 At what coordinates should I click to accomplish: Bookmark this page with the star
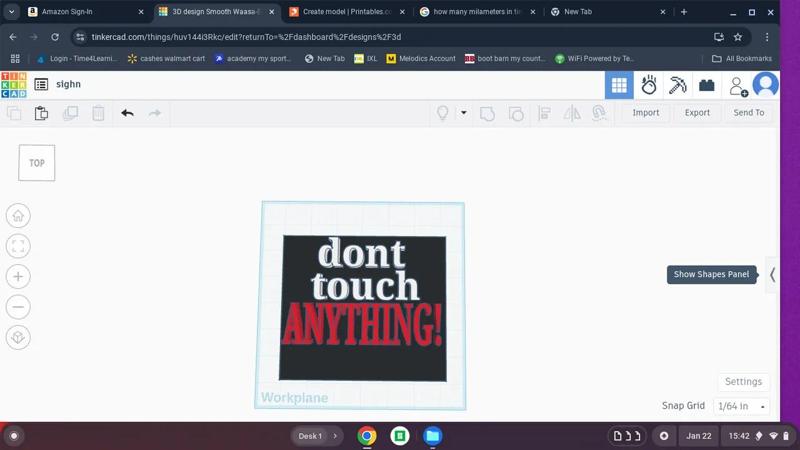(738, 37)
